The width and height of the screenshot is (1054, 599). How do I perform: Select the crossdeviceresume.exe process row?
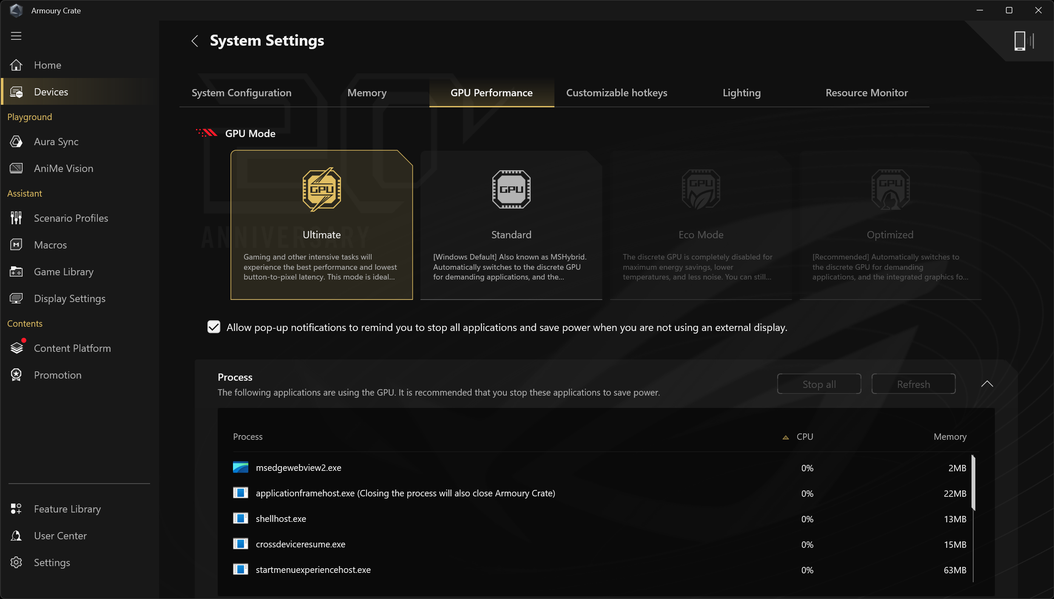pyautogui.click(x=600, y=545)
